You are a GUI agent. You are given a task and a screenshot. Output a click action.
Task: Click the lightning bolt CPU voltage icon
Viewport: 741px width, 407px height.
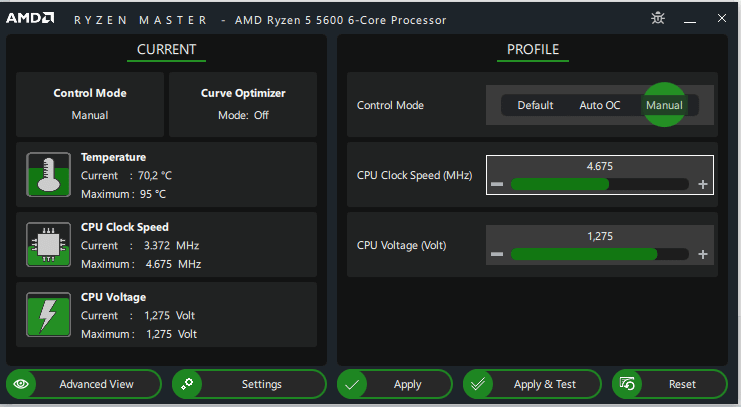49,314
